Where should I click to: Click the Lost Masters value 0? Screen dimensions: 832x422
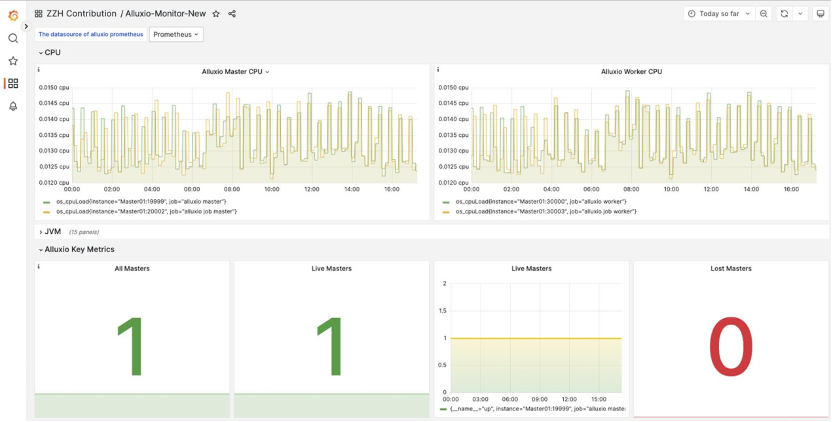coord(731,347)
